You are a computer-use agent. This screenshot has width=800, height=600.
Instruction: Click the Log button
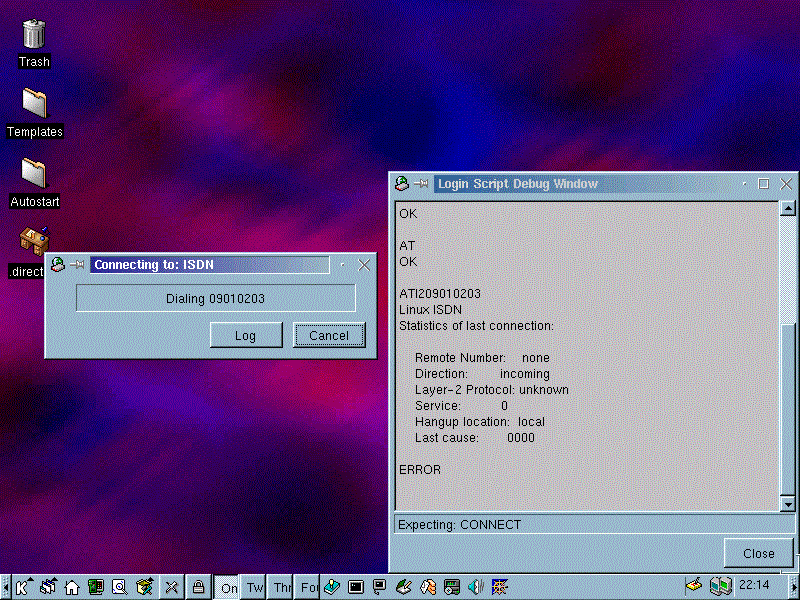pyautogui.click(x=246, y=335)
